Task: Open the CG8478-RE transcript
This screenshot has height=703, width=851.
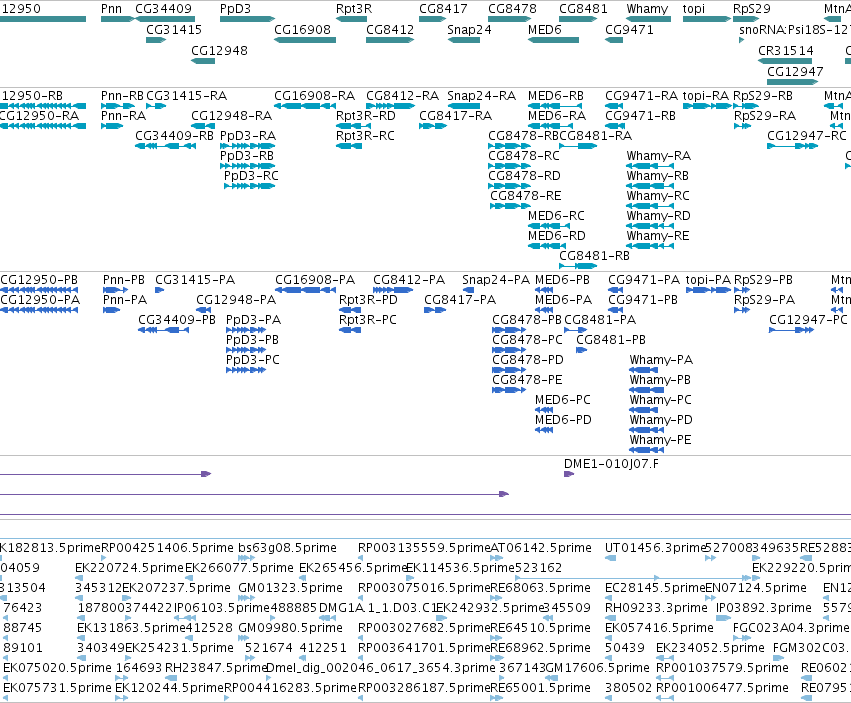Action: pos(510,206)
